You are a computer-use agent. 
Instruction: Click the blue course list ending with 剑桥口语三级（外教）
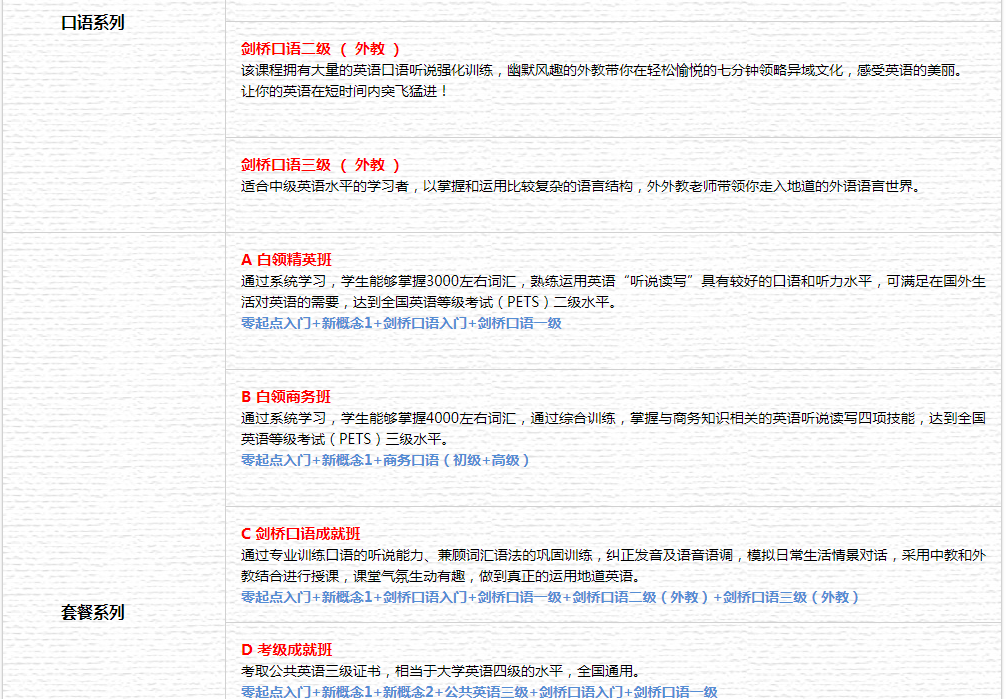click(x=550, y=598)
